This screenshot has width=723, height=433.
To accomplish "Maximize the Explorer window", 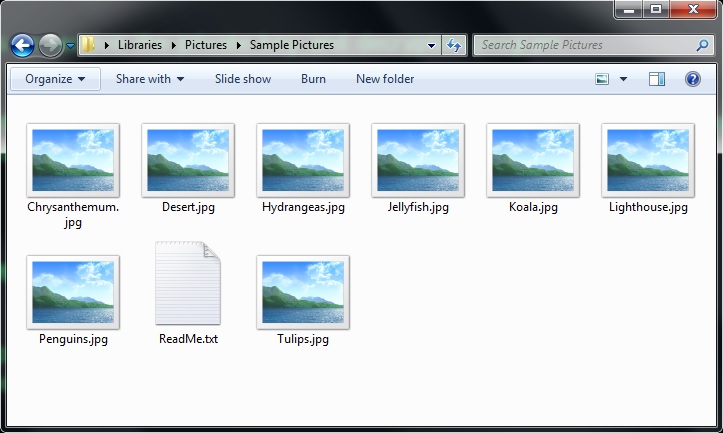I will point(656,9).
